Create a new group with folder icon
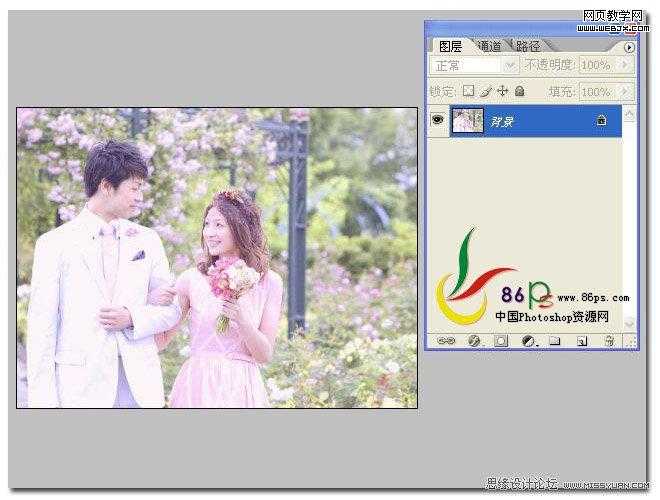The image size is (660, 500). pos(555,340)
